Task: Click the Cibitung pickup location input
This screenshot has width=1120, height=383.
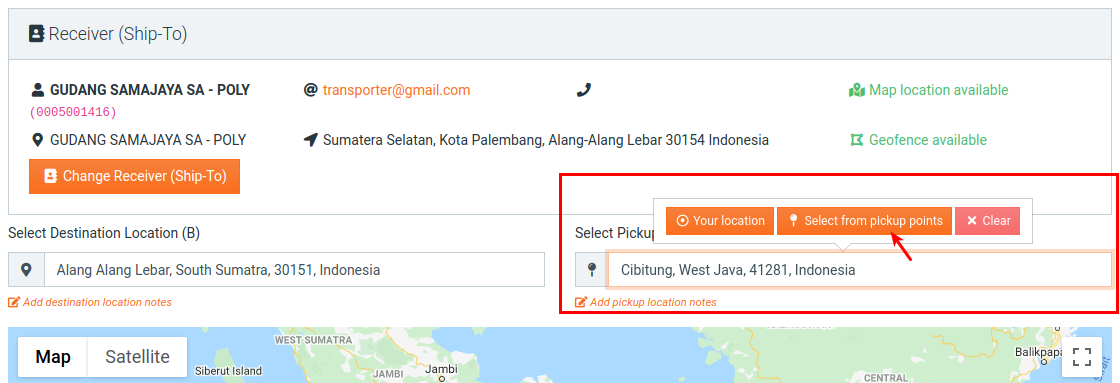Action: (859, 270)
